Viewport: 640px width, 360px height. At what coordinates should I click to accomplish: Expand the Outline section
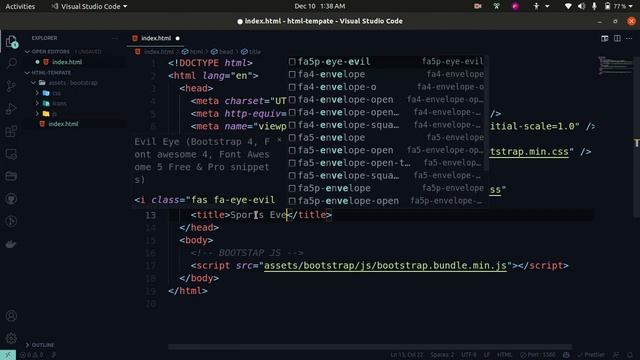point(27,345)
